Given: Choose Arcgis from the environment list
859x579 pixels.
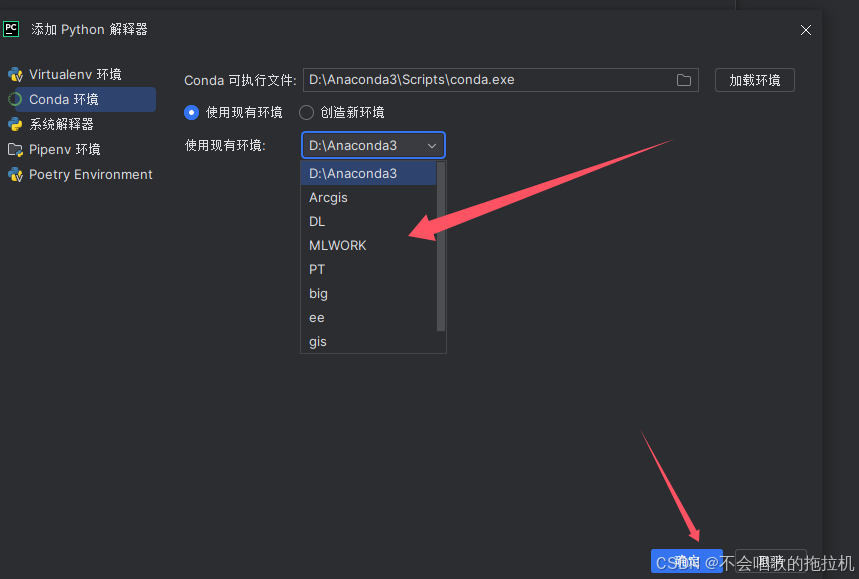Looking at the screenshot, I should 368,197.
